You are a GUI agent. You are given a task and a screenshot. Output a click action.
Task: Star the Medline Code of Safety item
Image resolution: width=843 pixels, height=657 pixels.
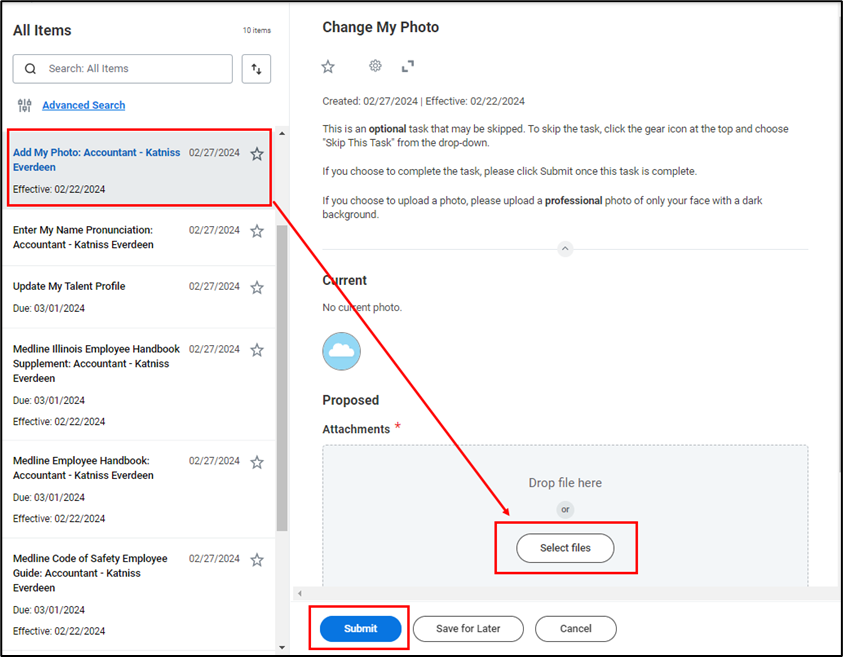[257, 560]
